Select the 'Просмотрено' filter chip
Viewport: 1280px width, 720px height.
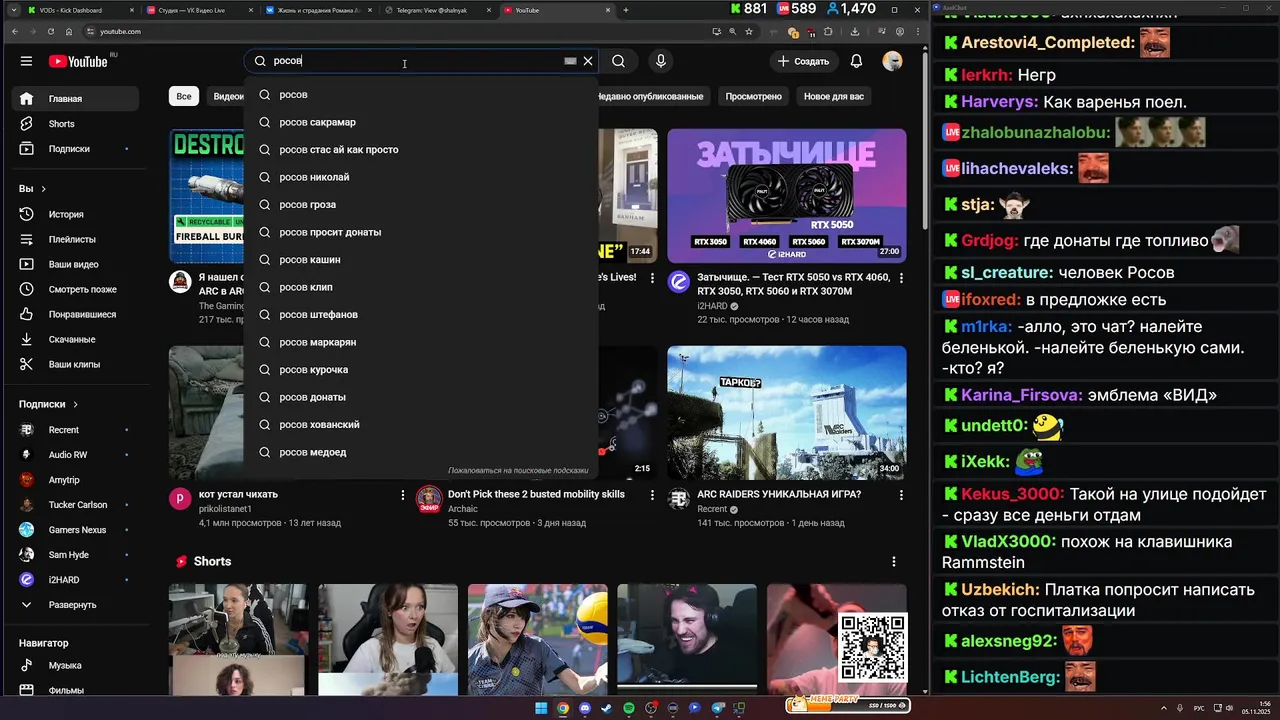(753, 96)
